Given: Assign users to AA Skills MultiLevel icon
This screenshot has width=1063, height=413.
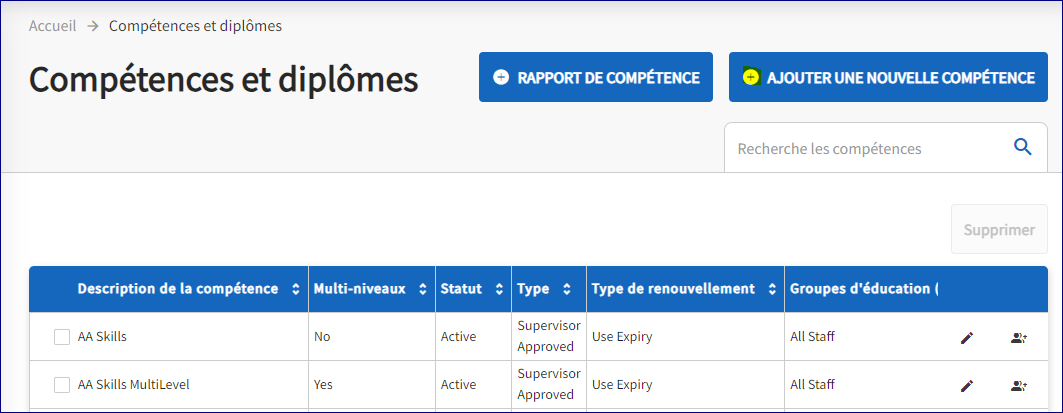Looking at the screenshot, I should point(1019,385).
